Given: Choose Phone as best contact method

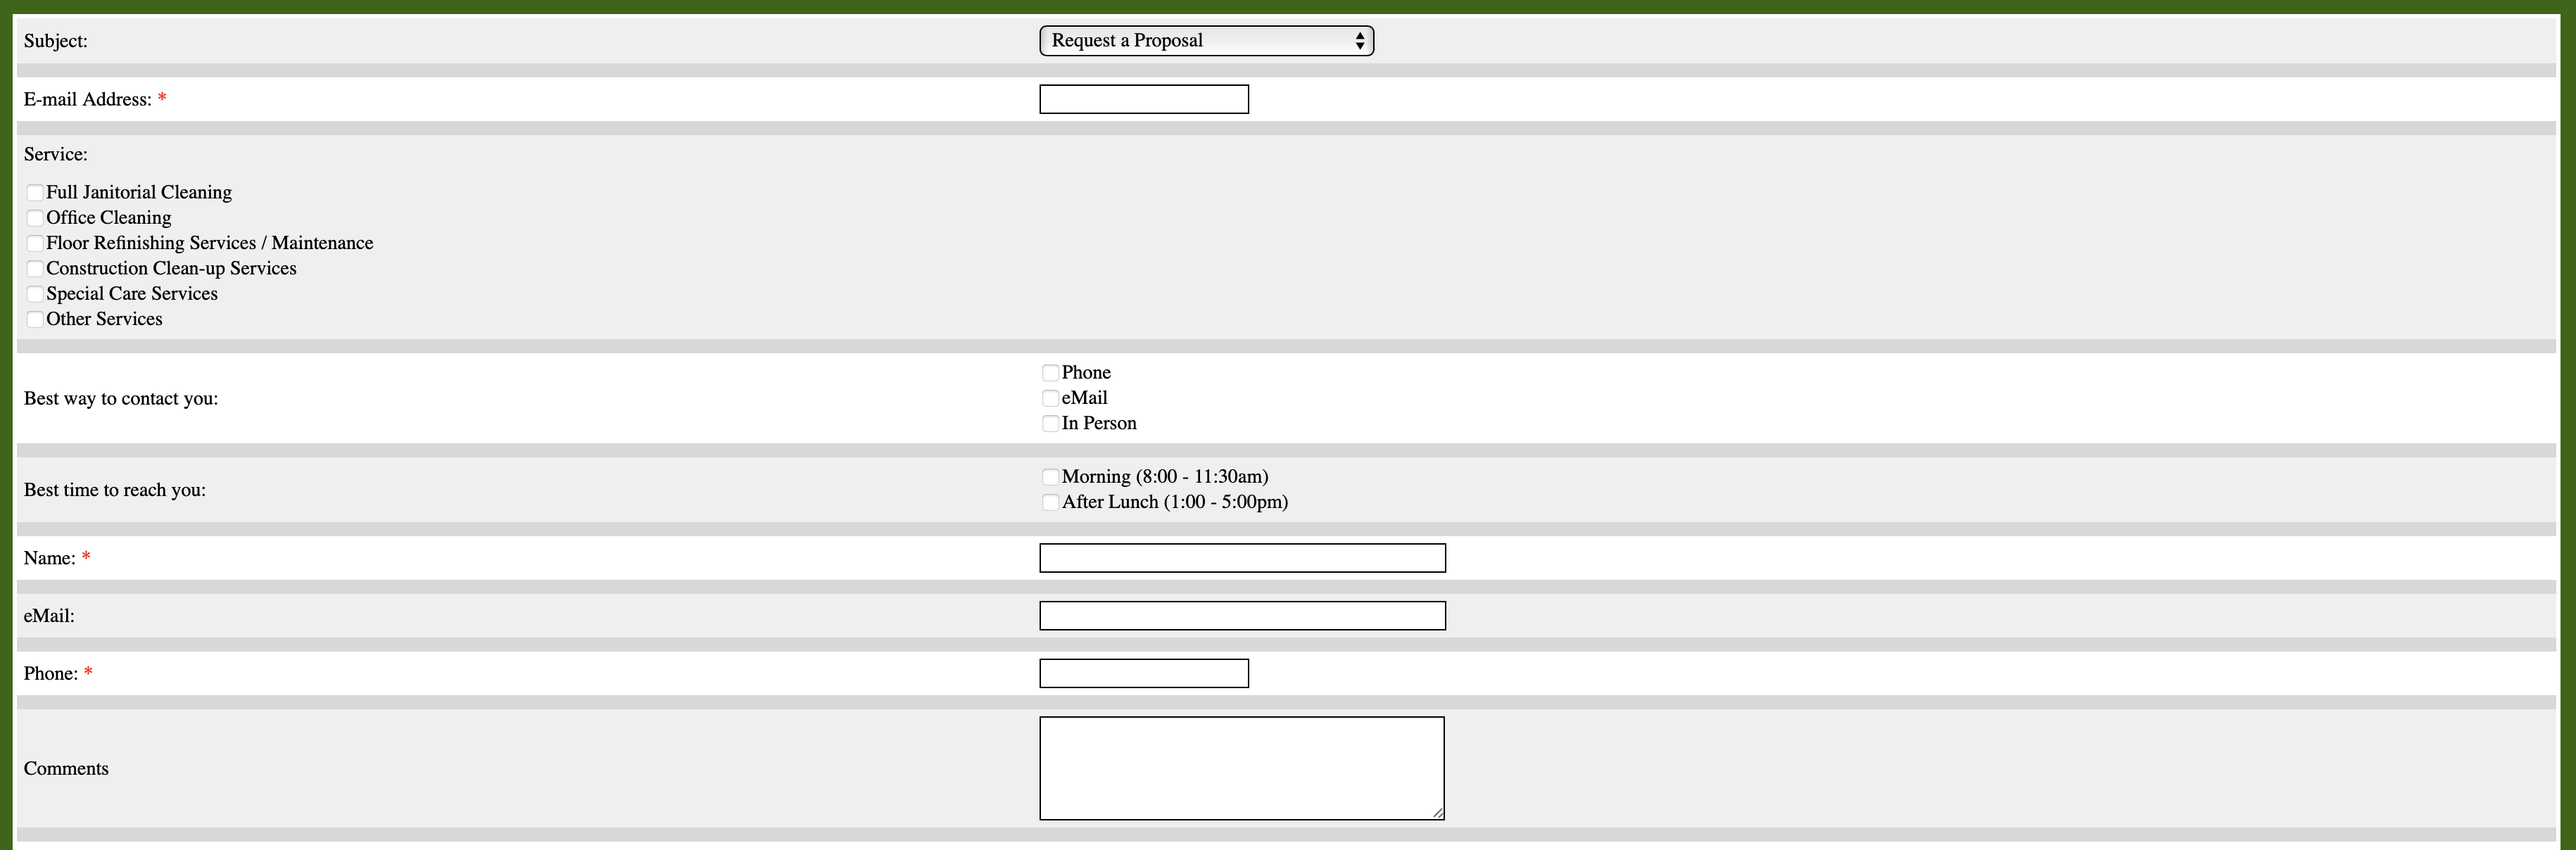Looking at the screenshot, I should [x=1050, y=373].
